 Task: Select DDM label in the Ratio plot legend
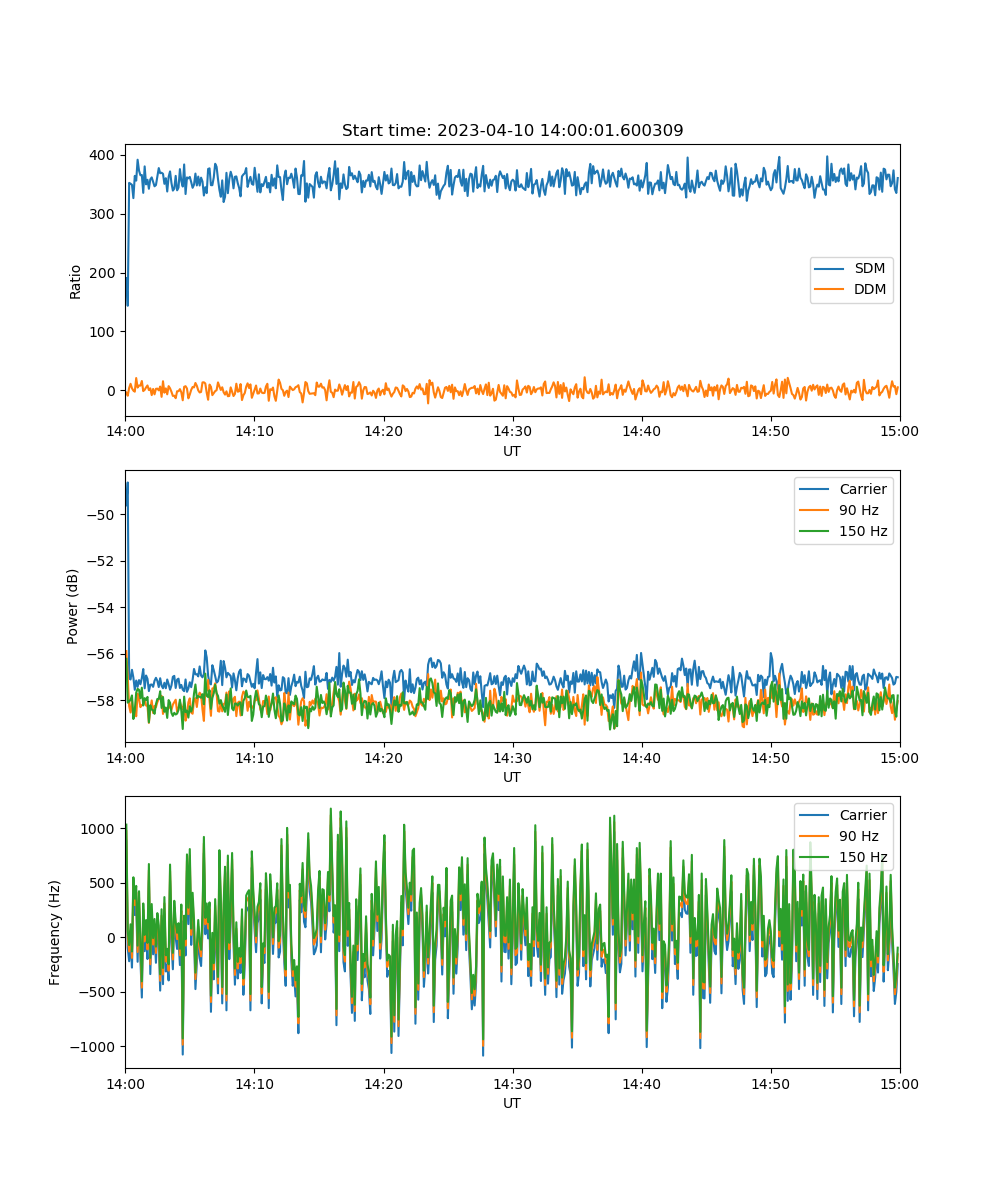(869, 290)
